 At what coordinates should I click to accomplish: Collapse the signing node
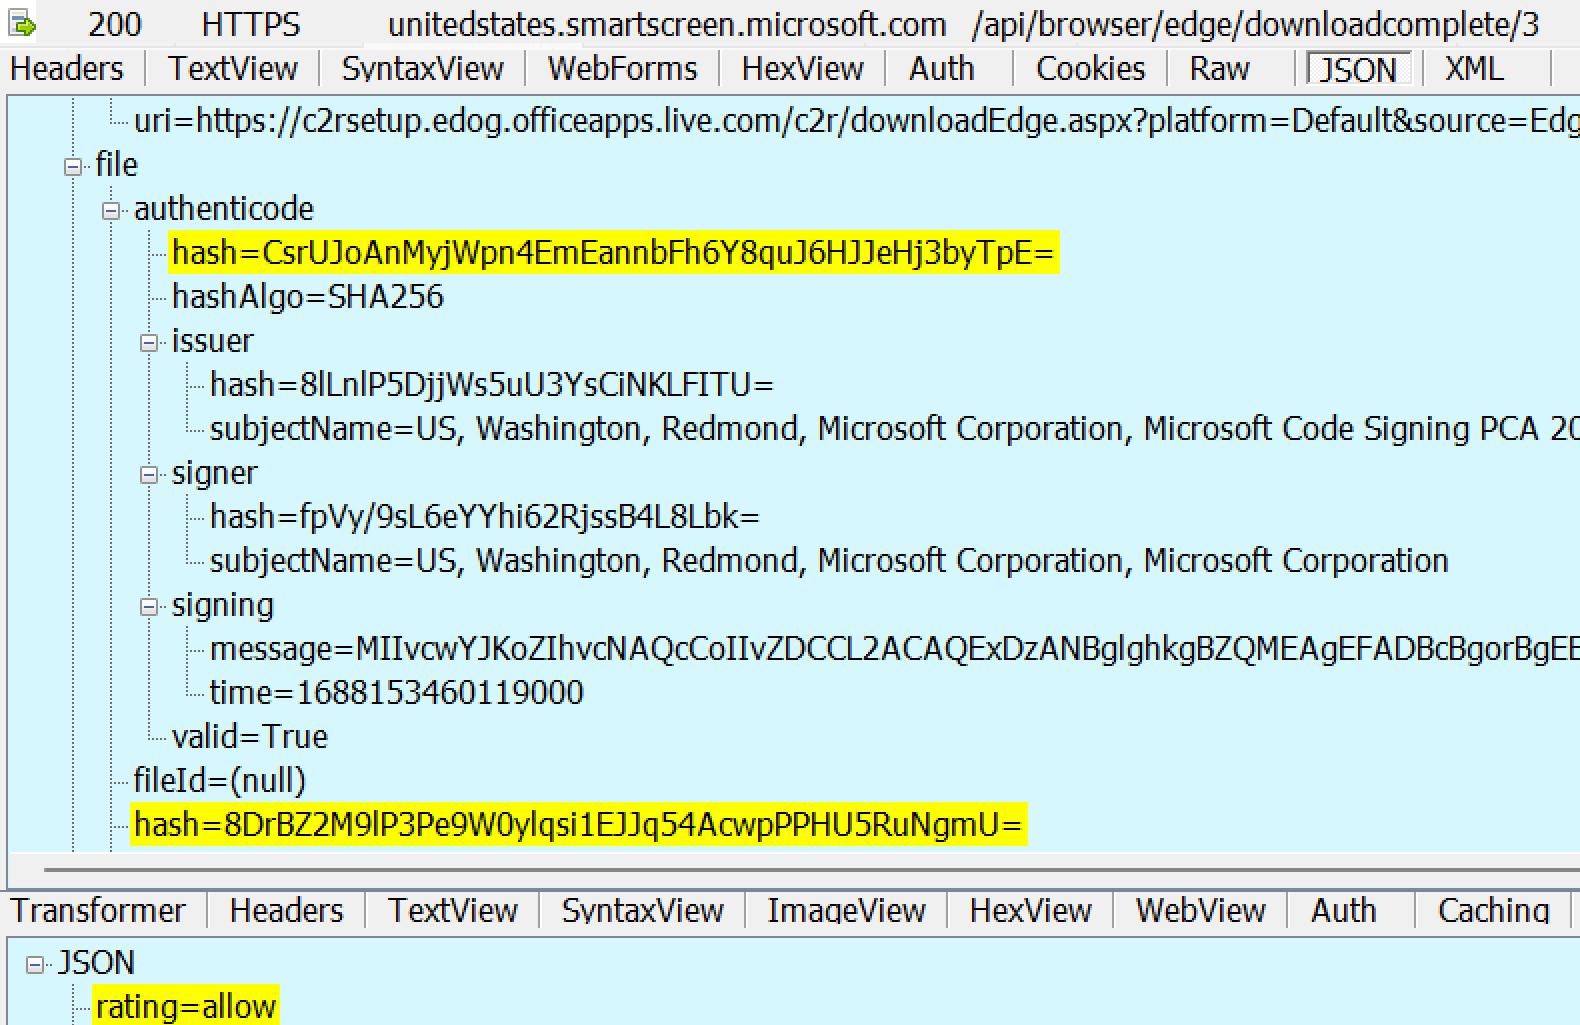(x=149, y=607)
